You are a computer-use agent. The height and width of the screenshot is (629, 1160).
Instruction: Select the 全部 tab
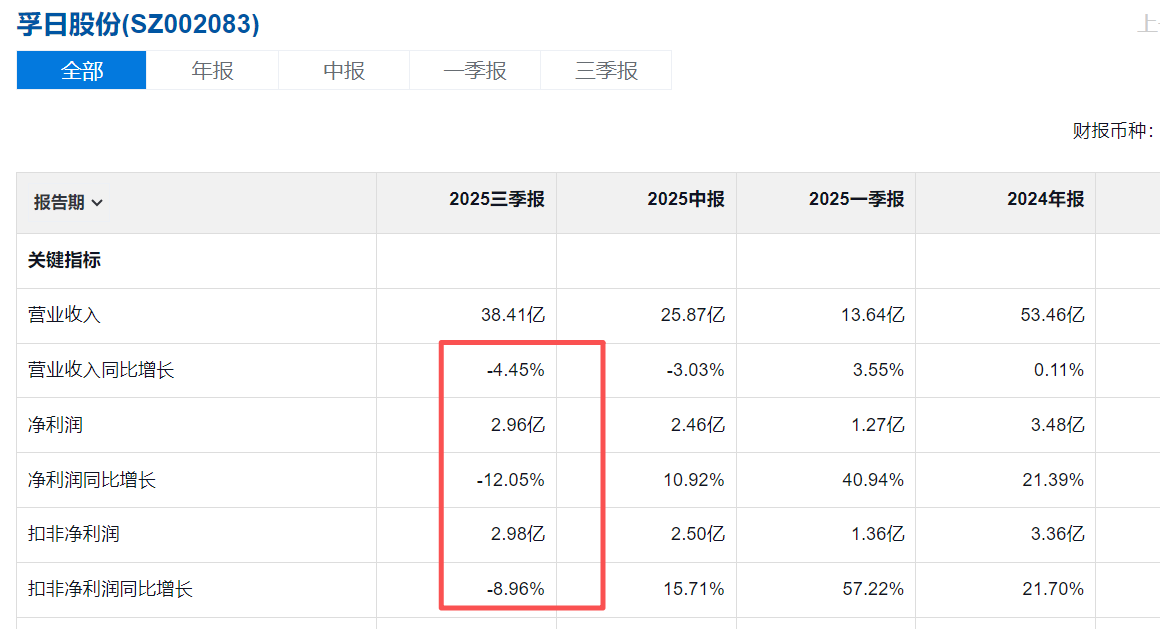click(82, 71)
